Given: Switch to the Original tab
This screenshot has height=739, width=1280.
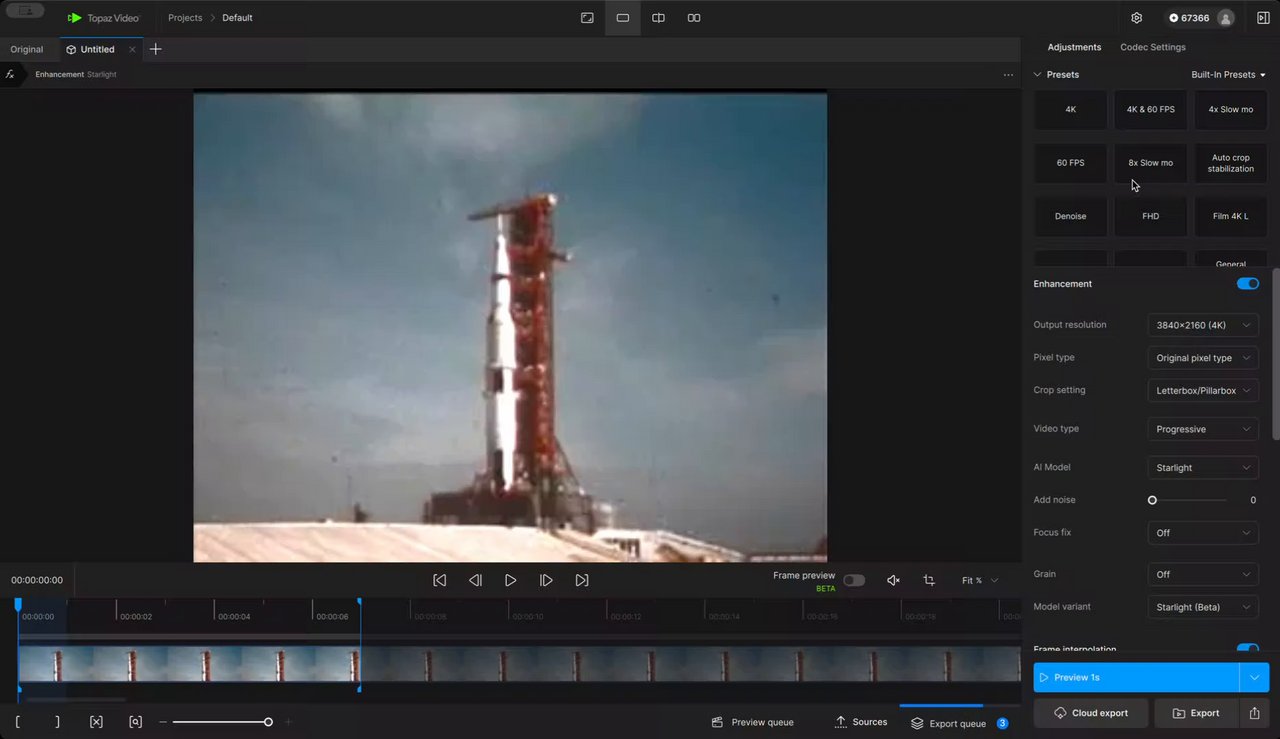Looking at the screenshot, I should click(x=27, y=49).
